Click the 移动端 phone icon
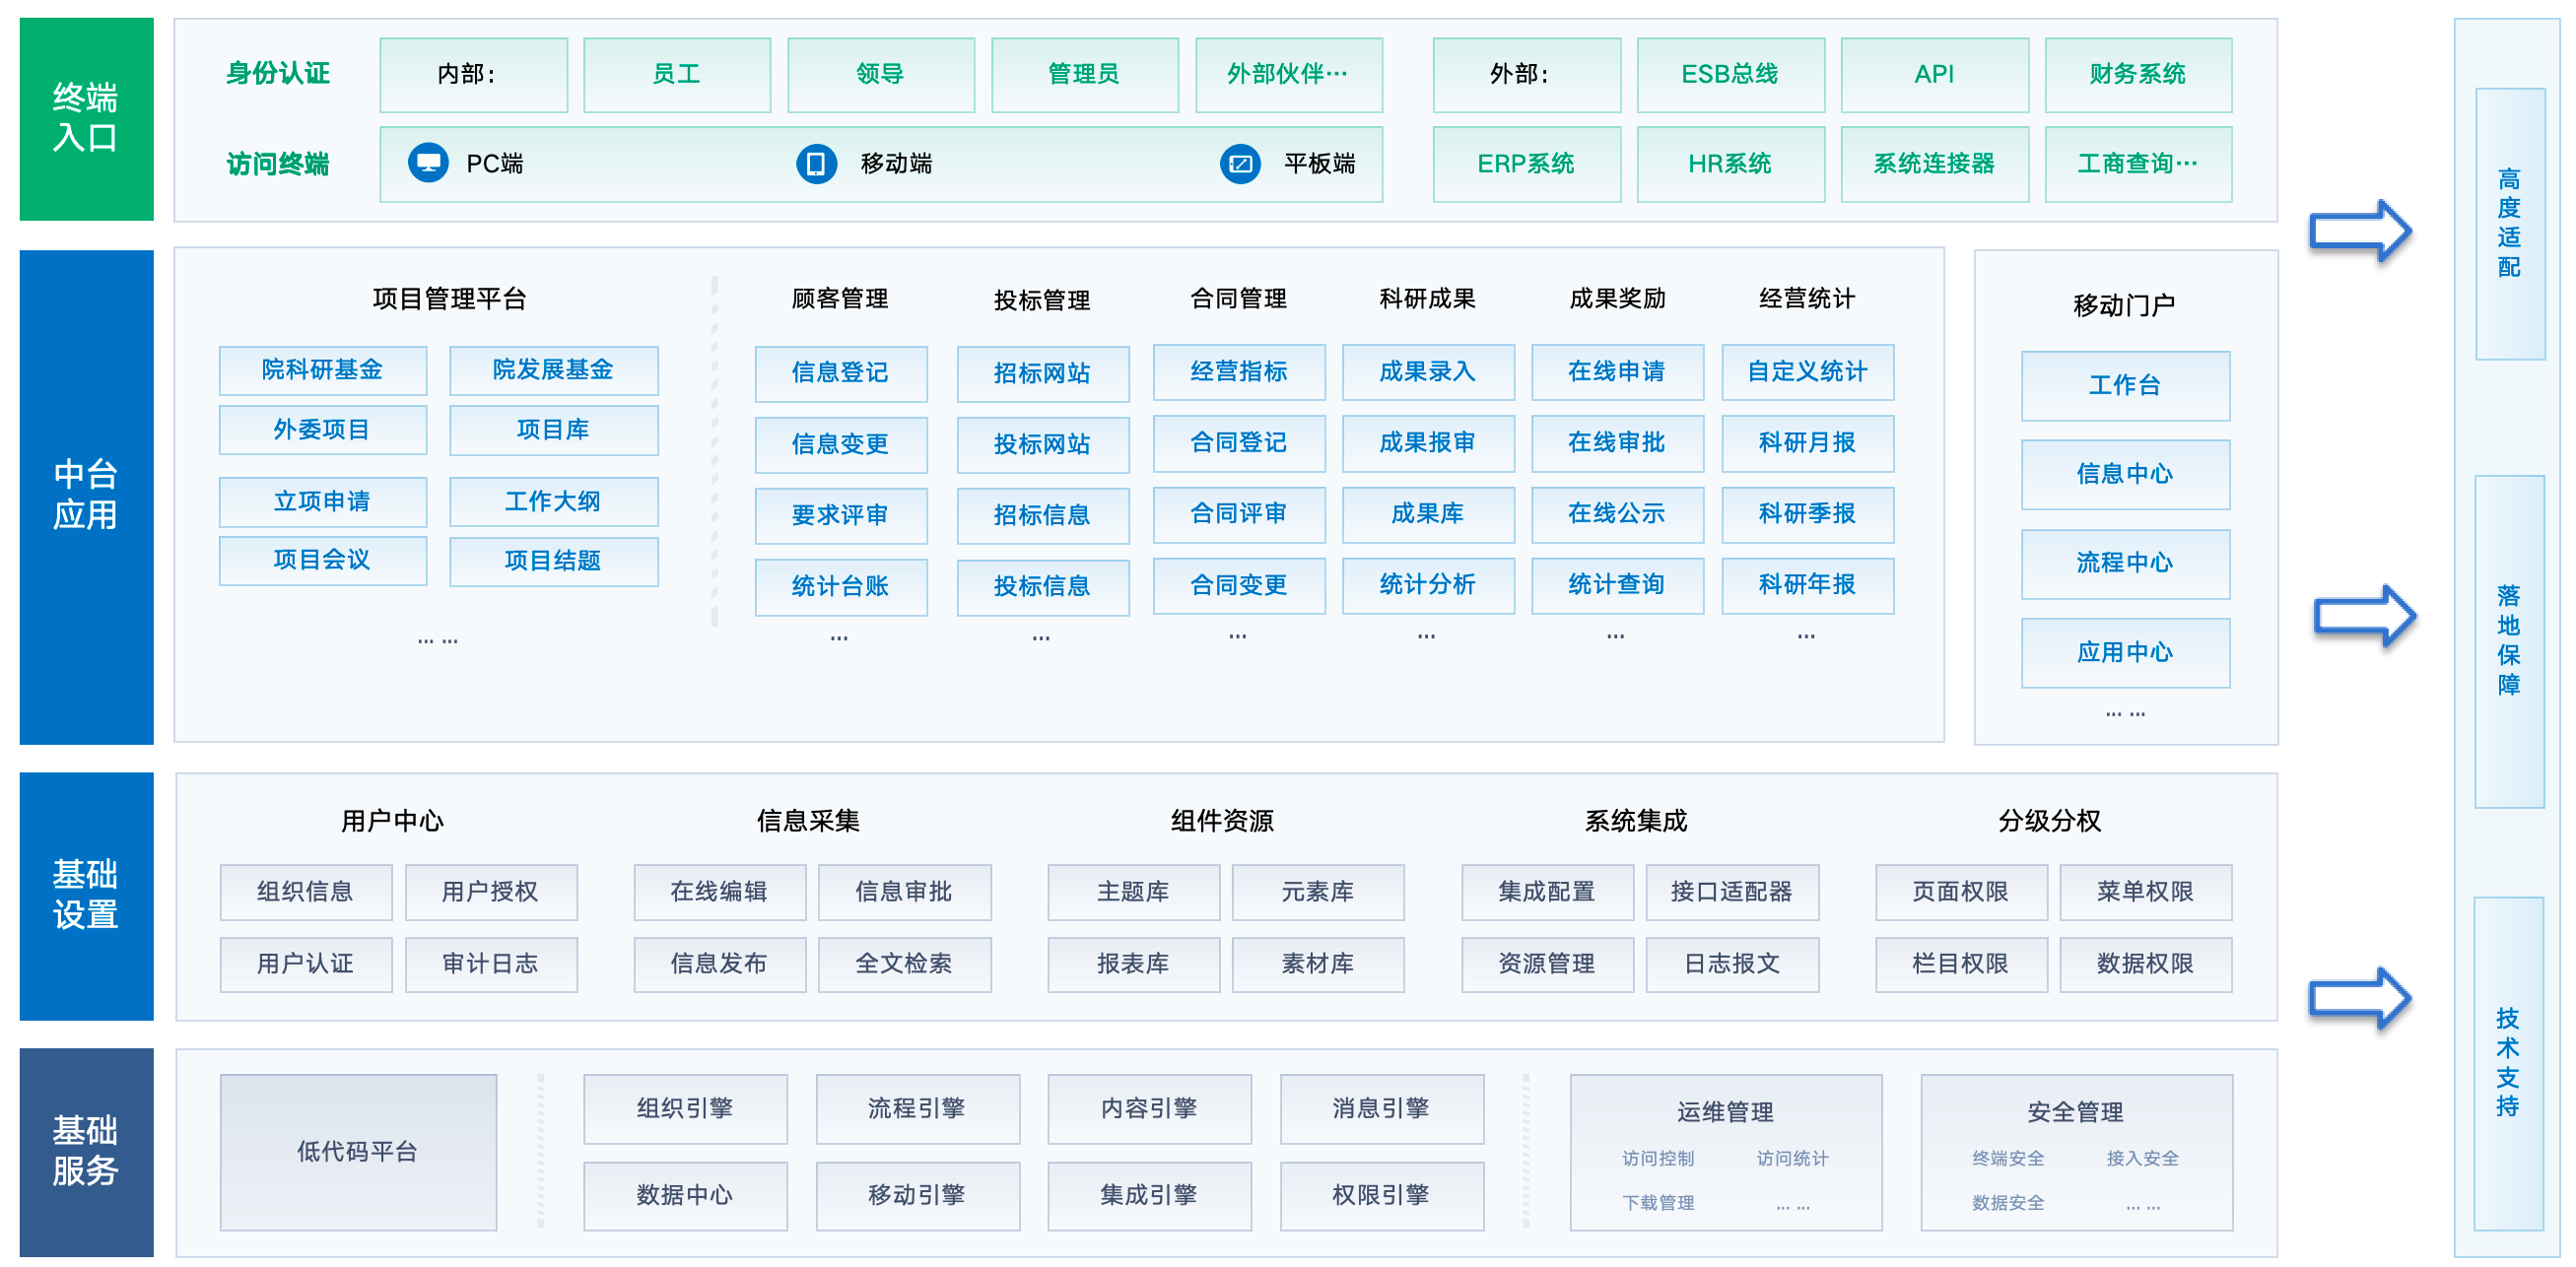This screenshot has height=1267, width=2576. point(816,163)
